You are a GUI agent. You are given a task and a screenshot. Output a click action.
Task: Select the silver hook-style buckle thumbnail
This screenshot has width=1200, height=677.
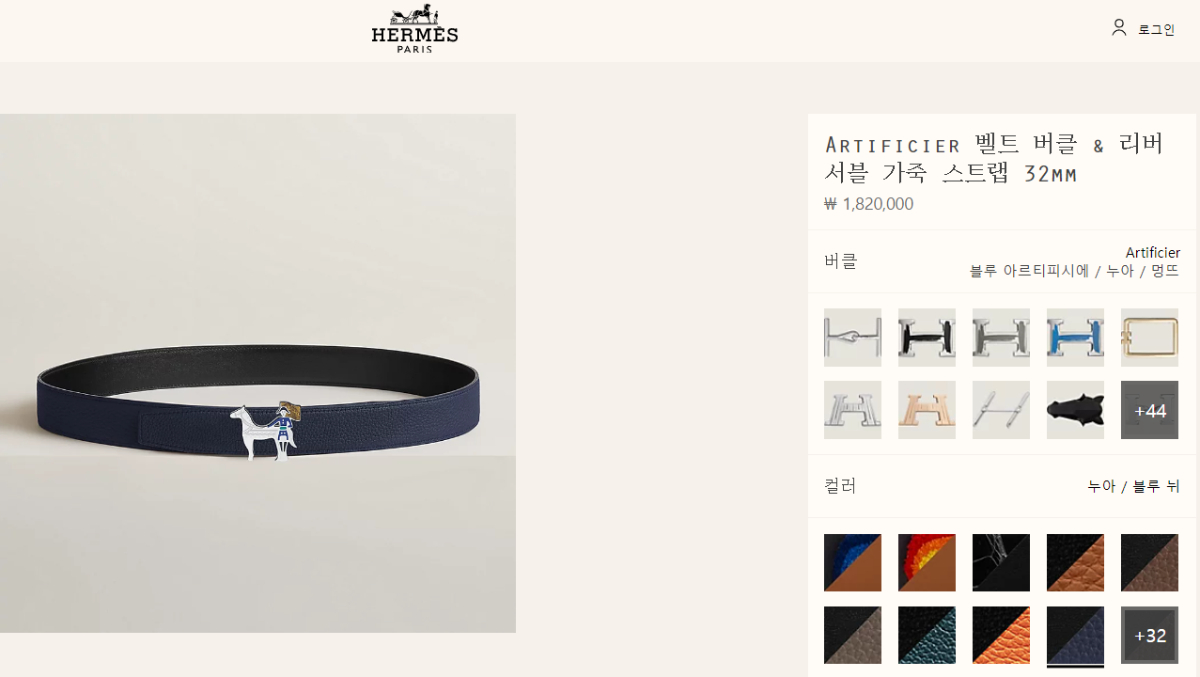(x=852, y=337)
